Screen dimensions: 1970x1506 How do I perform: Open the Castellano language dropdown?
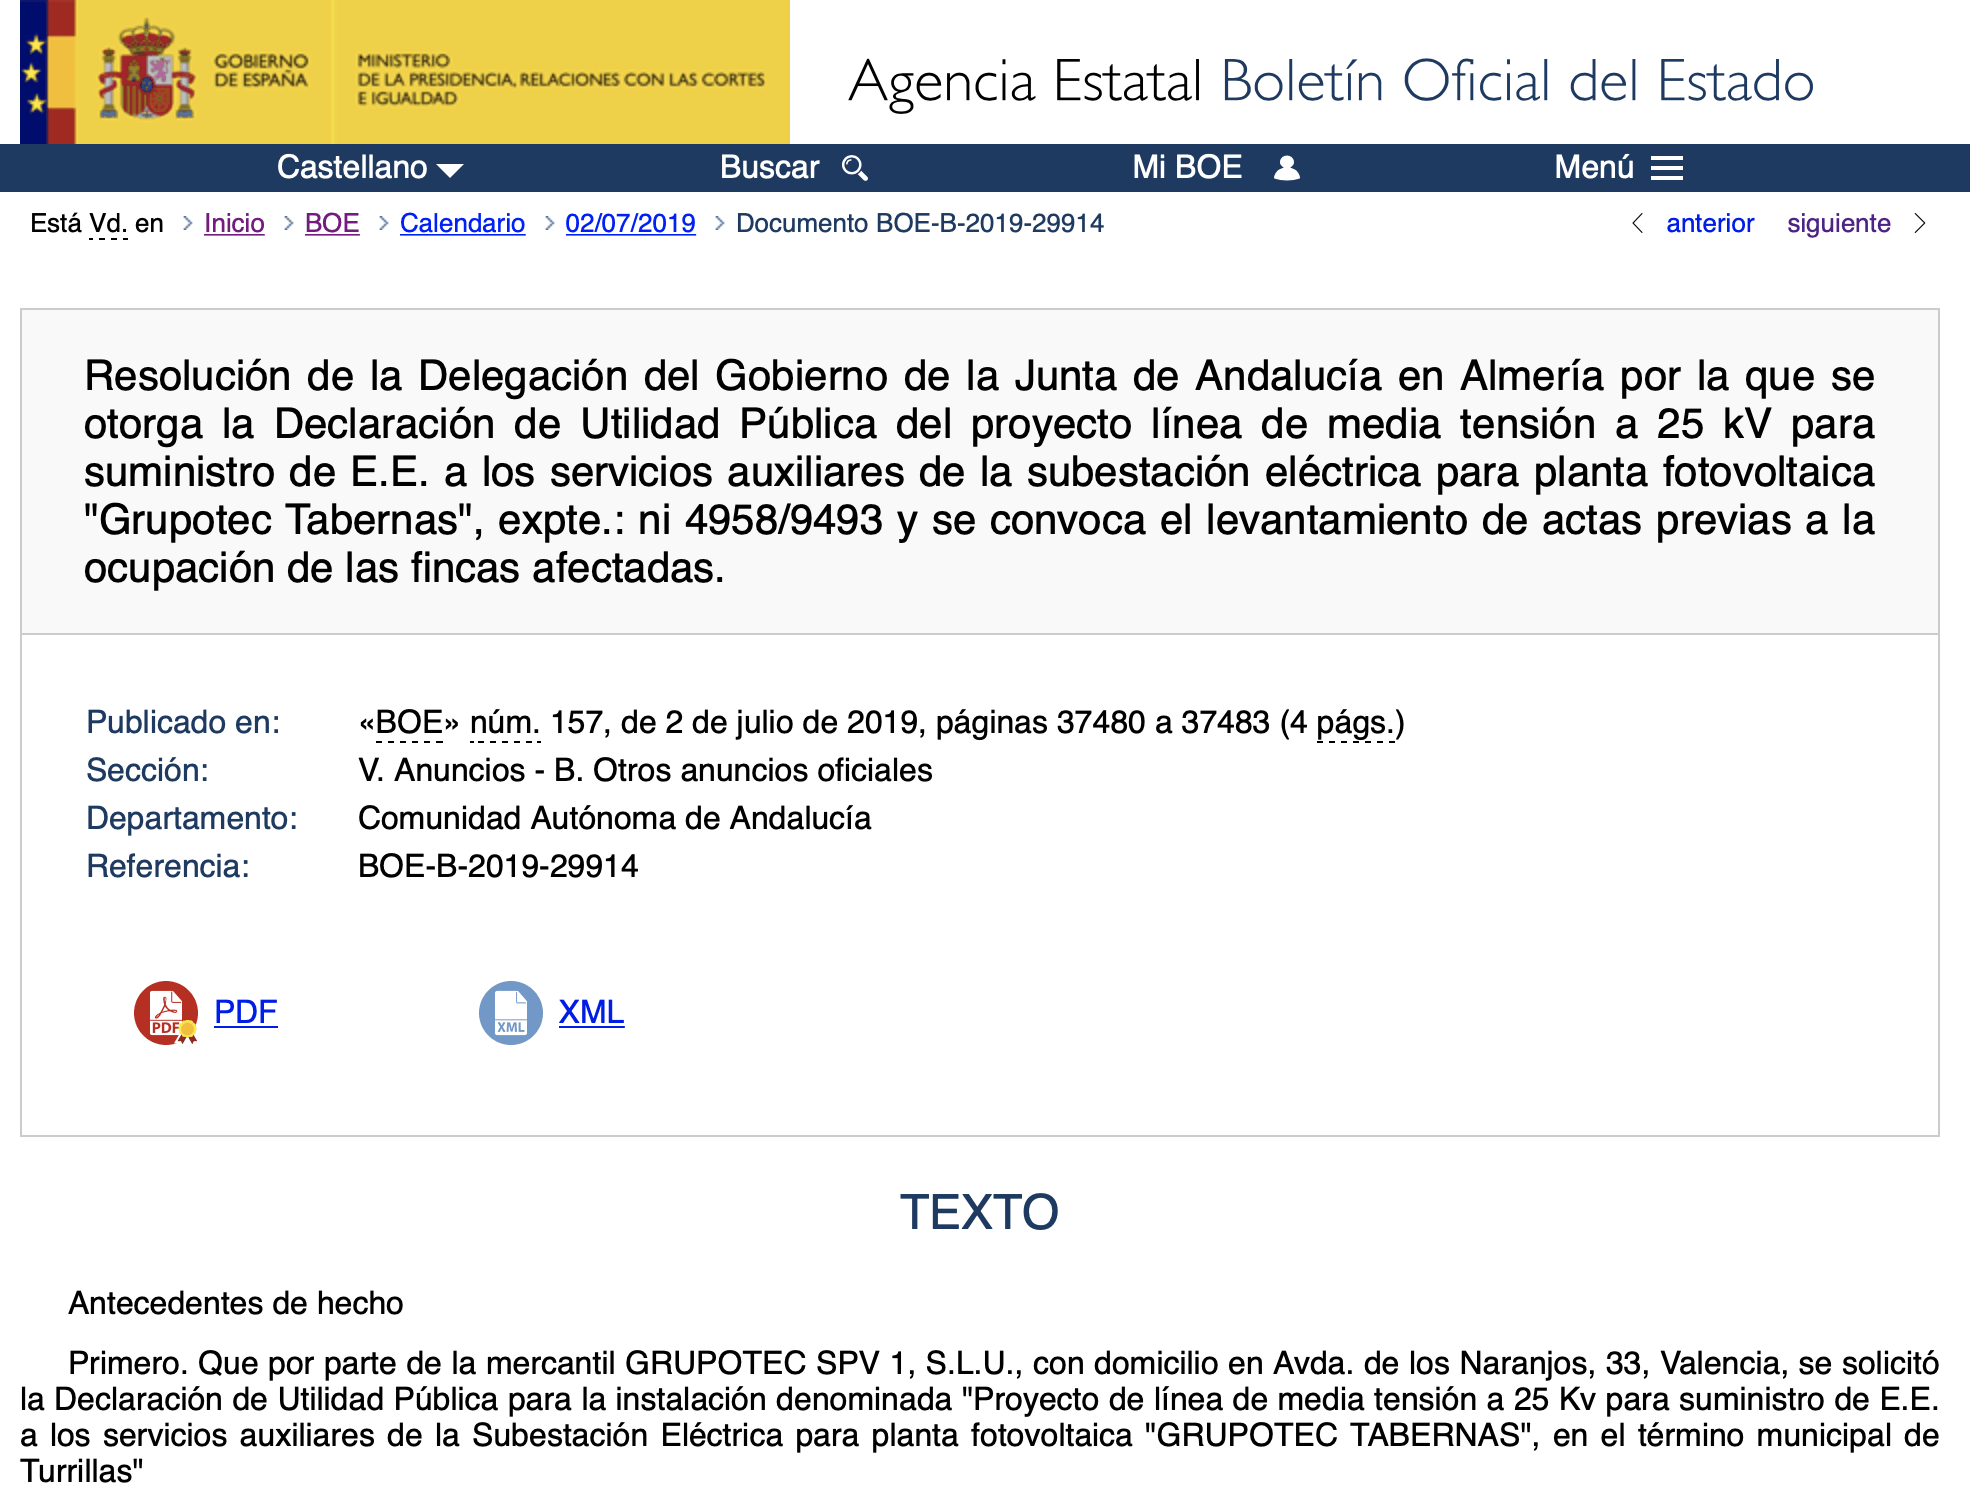(x=370, y=168)
